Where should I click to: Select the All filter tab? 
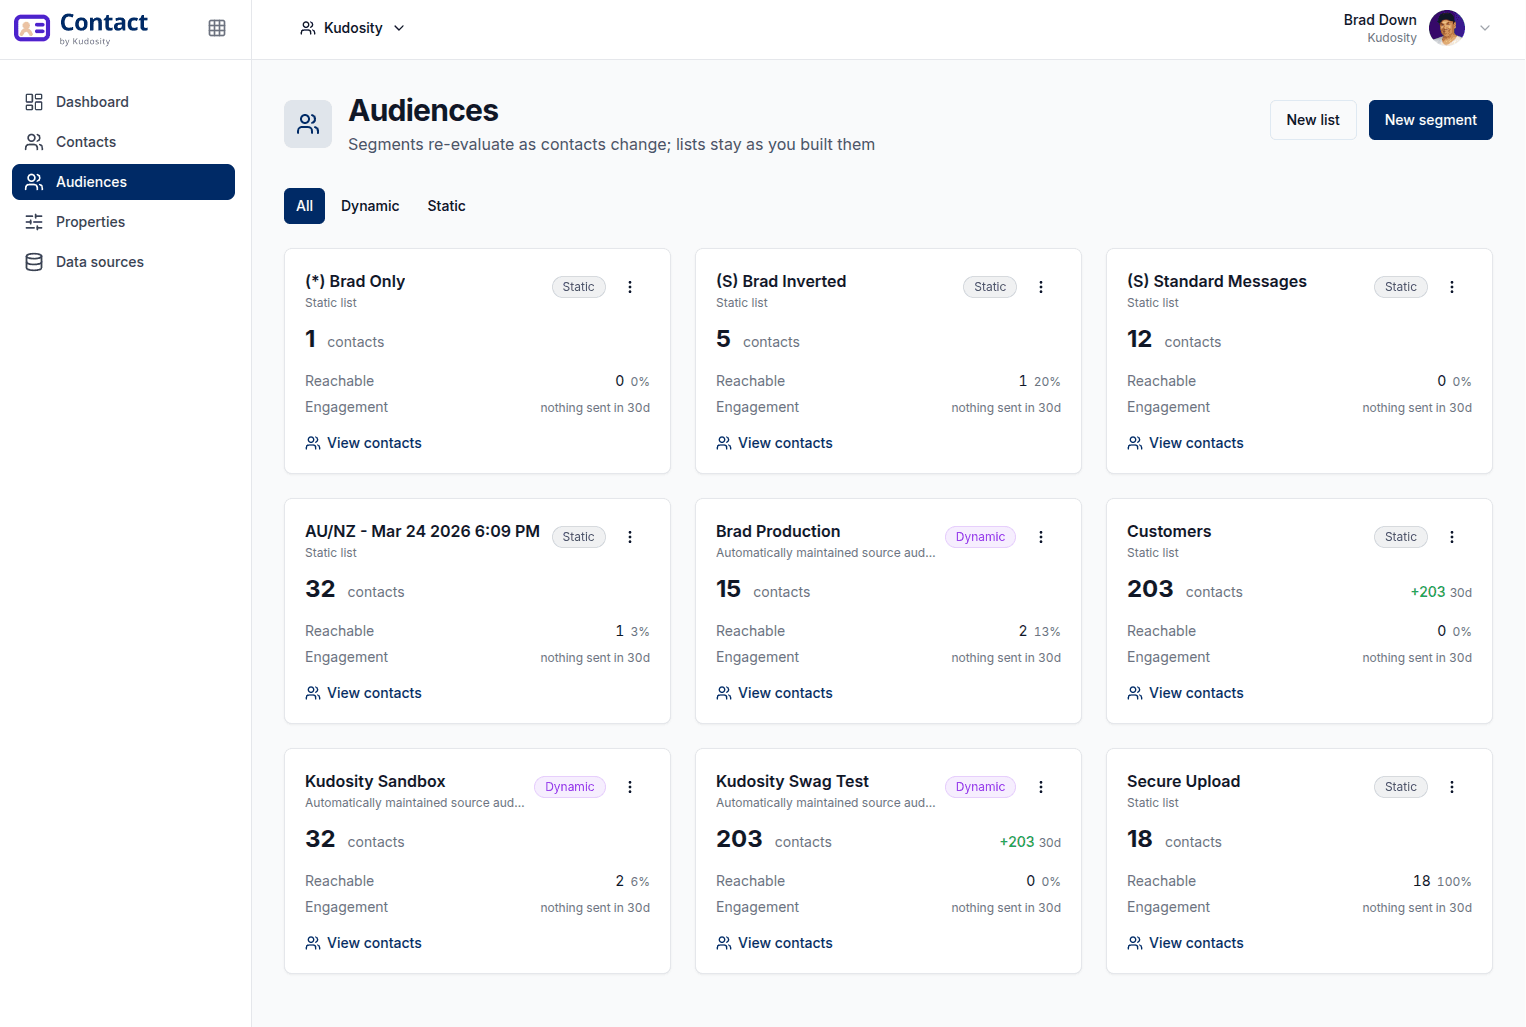tap(304, 206)
